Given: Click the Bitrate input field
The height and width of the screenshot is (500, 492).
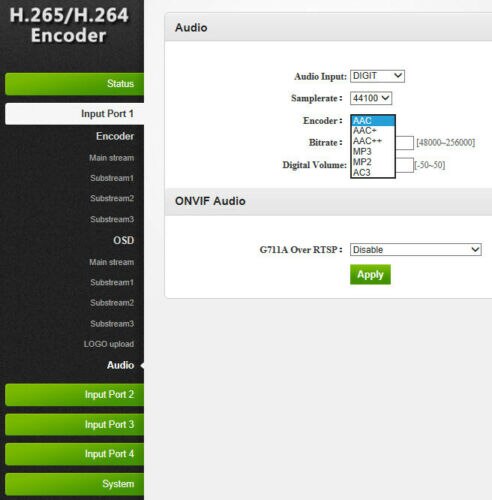Looking at the screenshot, I should tap(404, 143).
